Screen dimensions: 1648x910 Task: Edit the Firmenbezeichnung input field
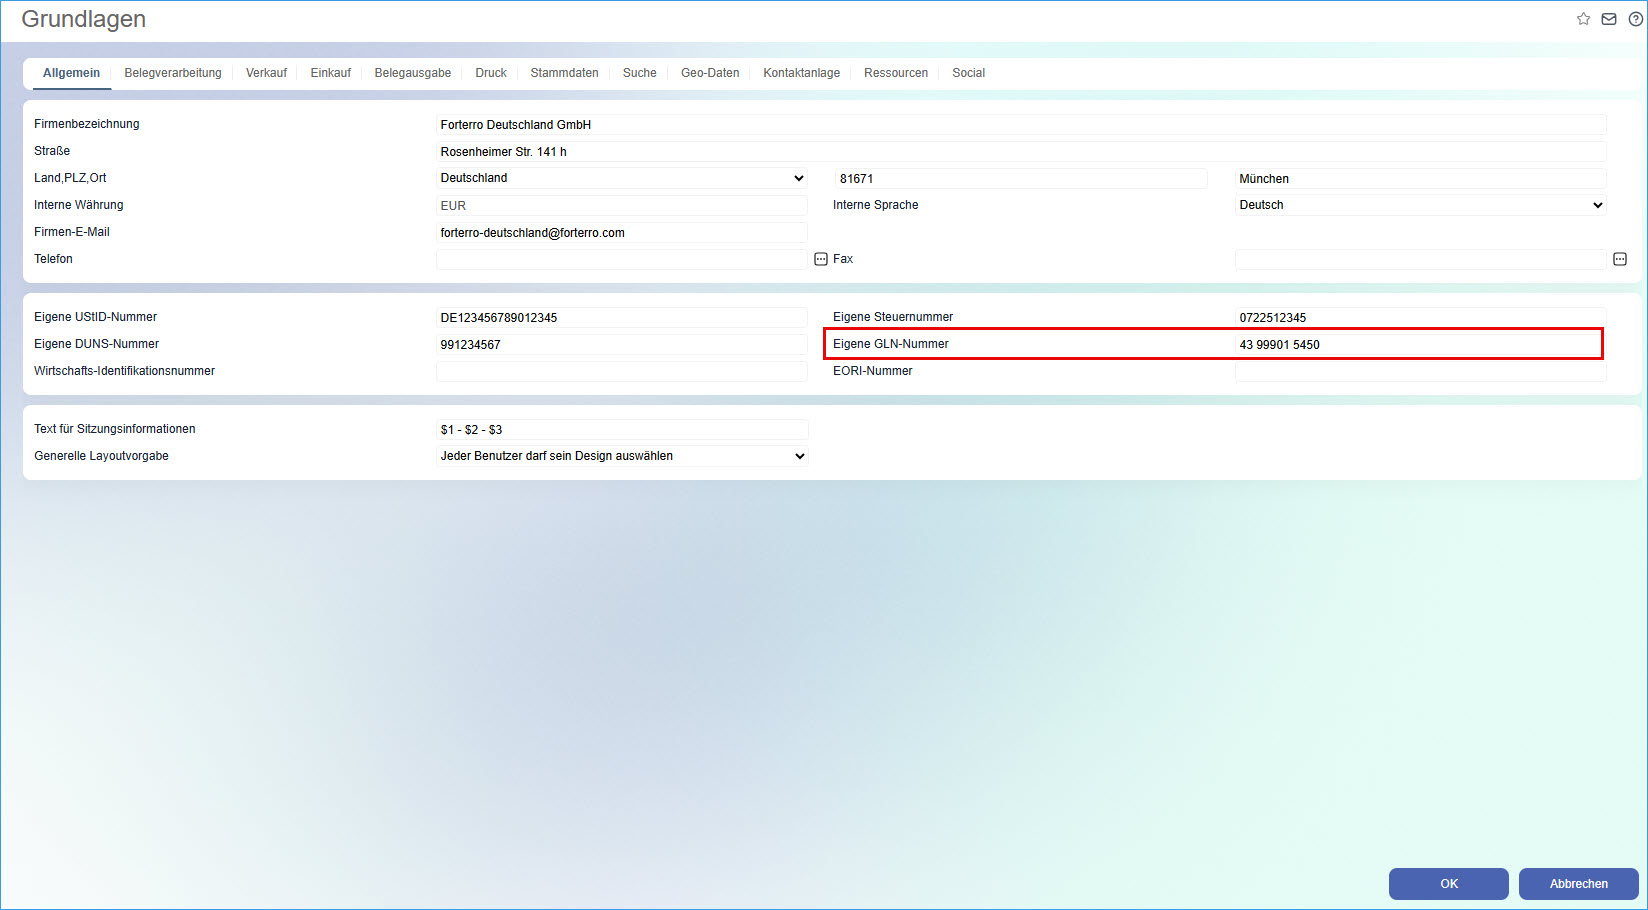coord(1021,125)
